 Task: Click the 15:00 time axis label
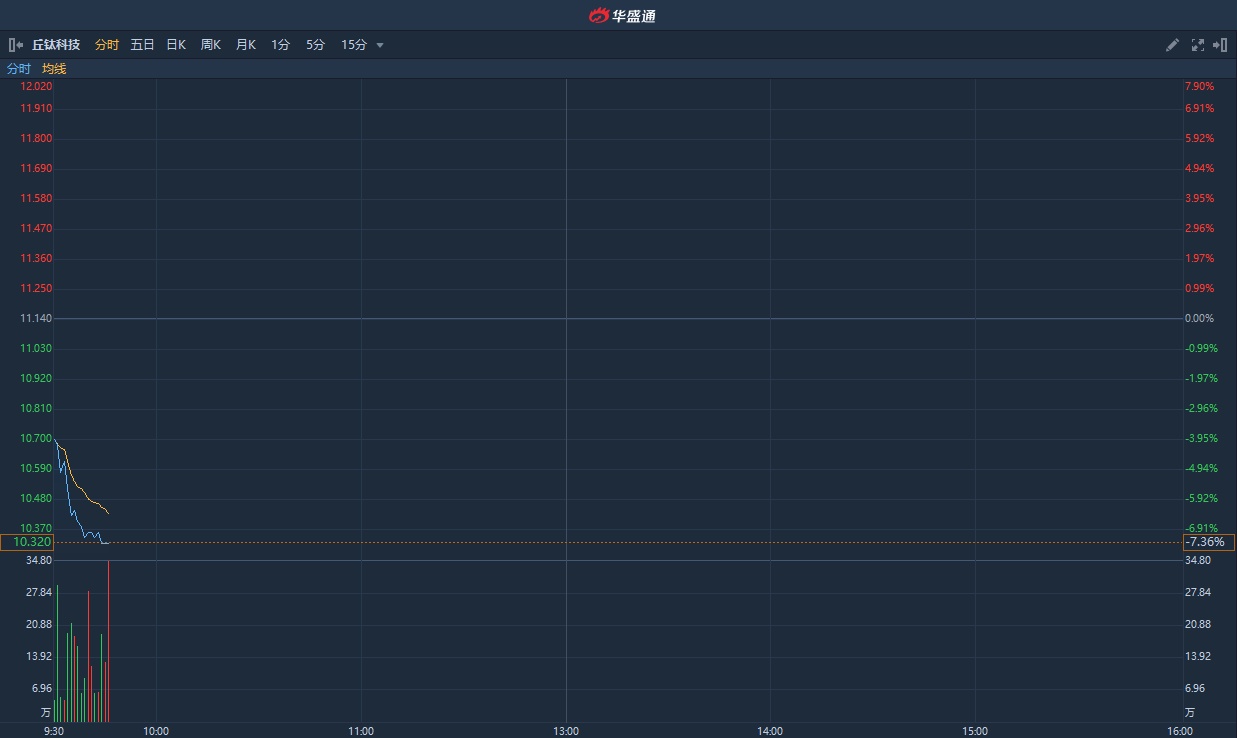[975, 731]
